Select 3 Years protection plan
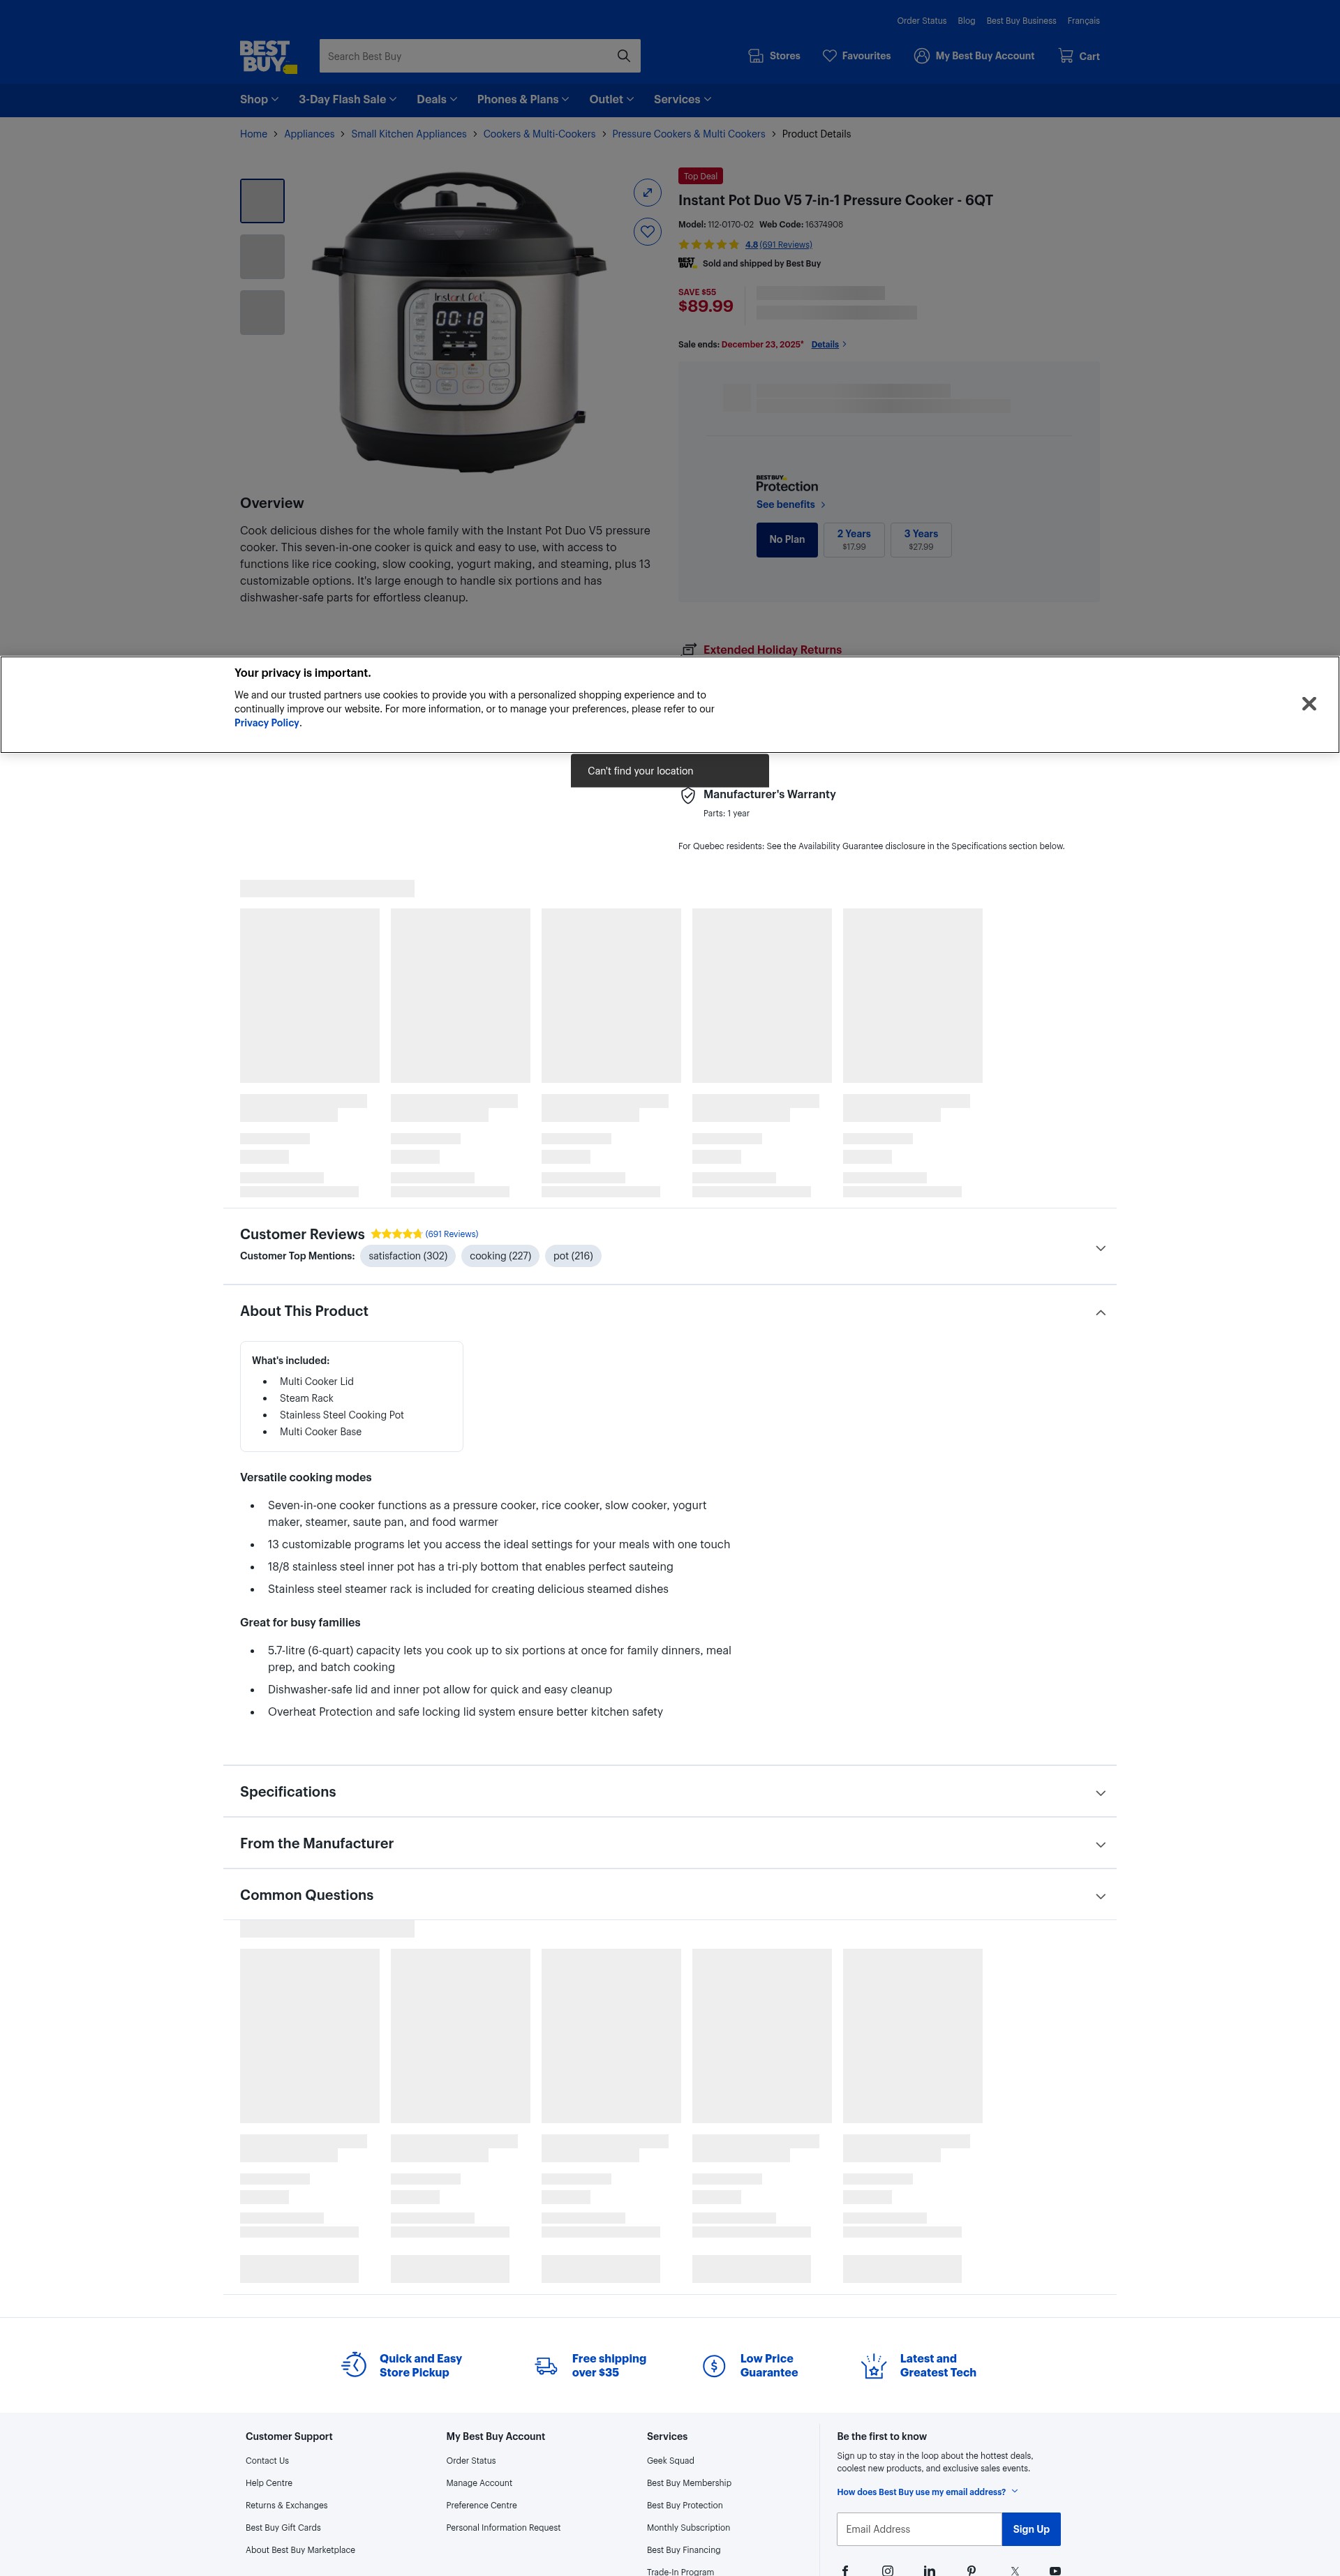Viewport: 1340px width, 2576px height. (921, 540)
